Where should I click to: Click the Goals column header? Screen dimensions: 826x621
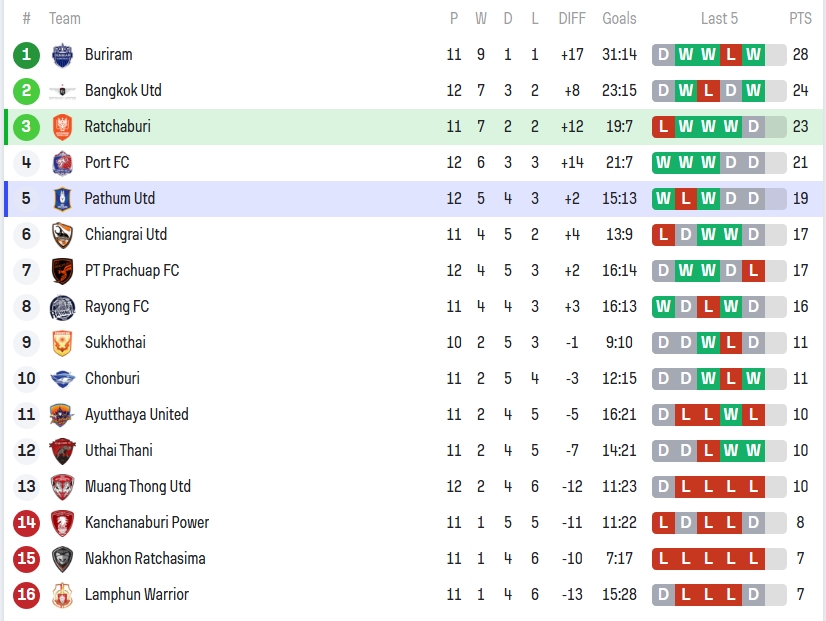tap(619, 18)
